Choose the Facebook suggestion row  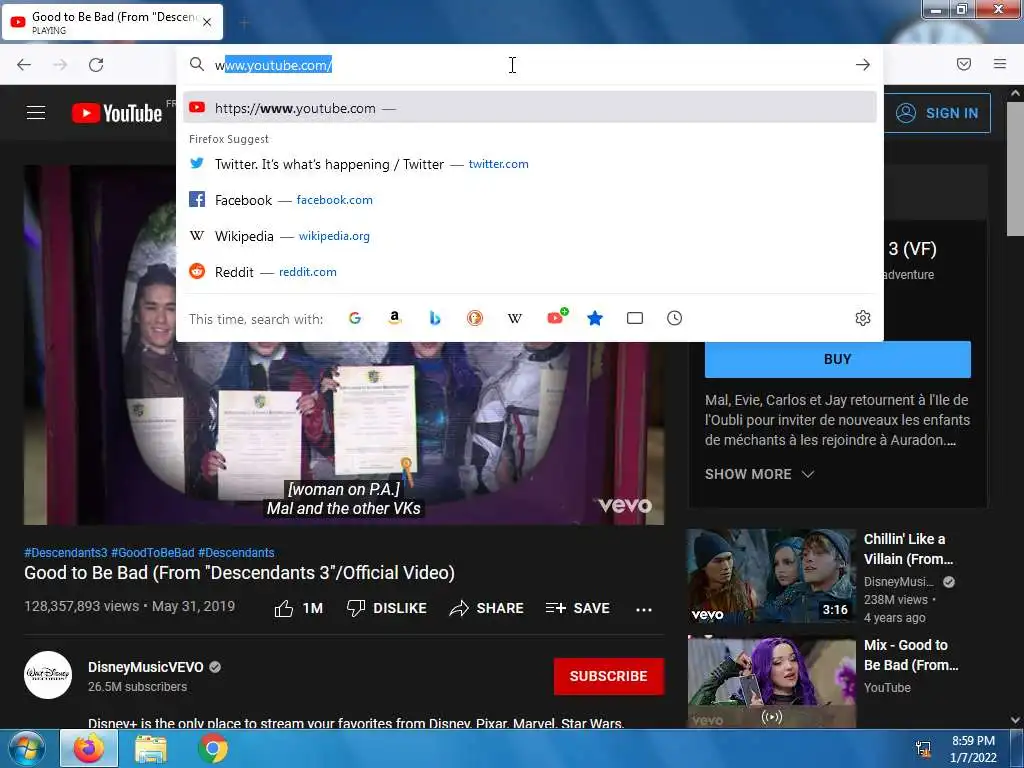pos(530,200)
